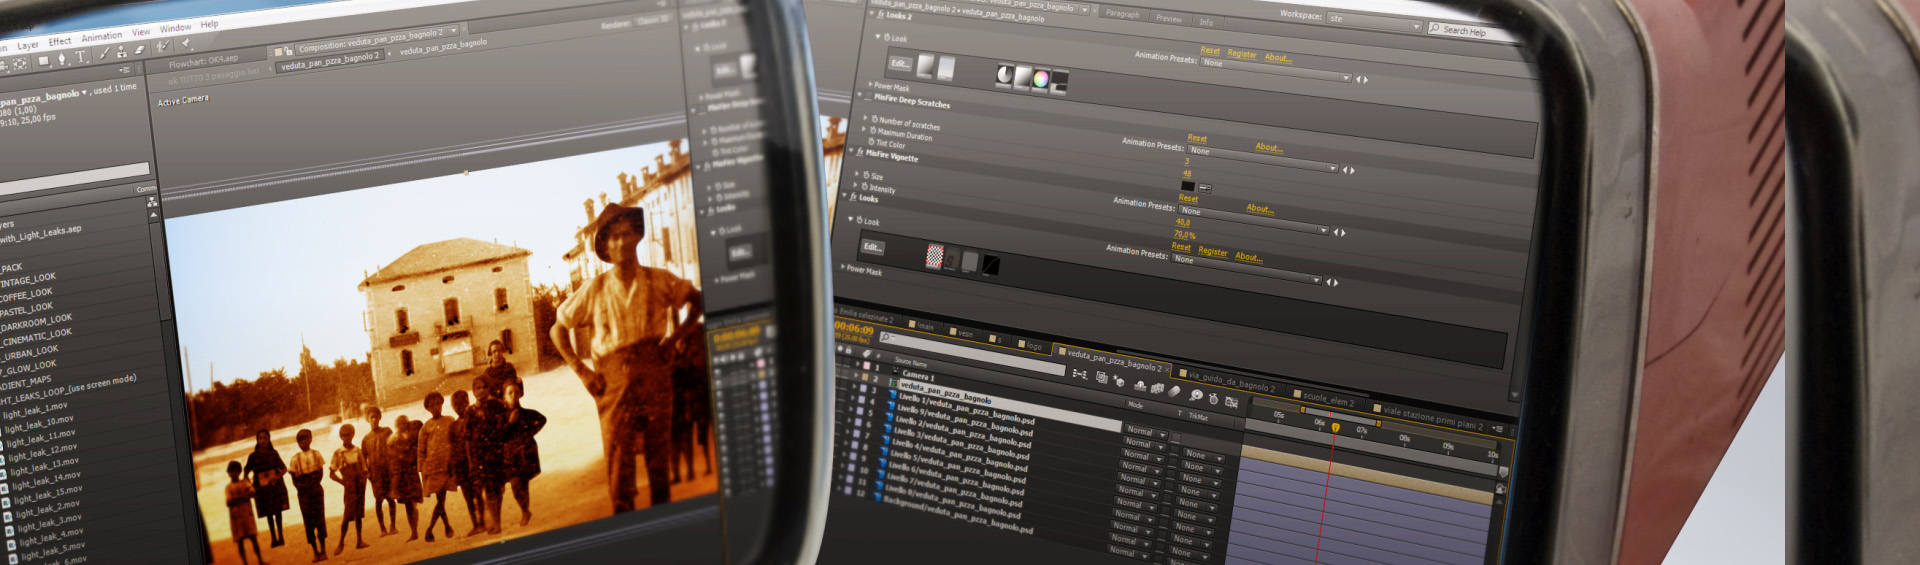The height and width of the screenshot is (565, 1920).
Task: Open composition mini-flowchart in timeline
Action: [1078, 373]
